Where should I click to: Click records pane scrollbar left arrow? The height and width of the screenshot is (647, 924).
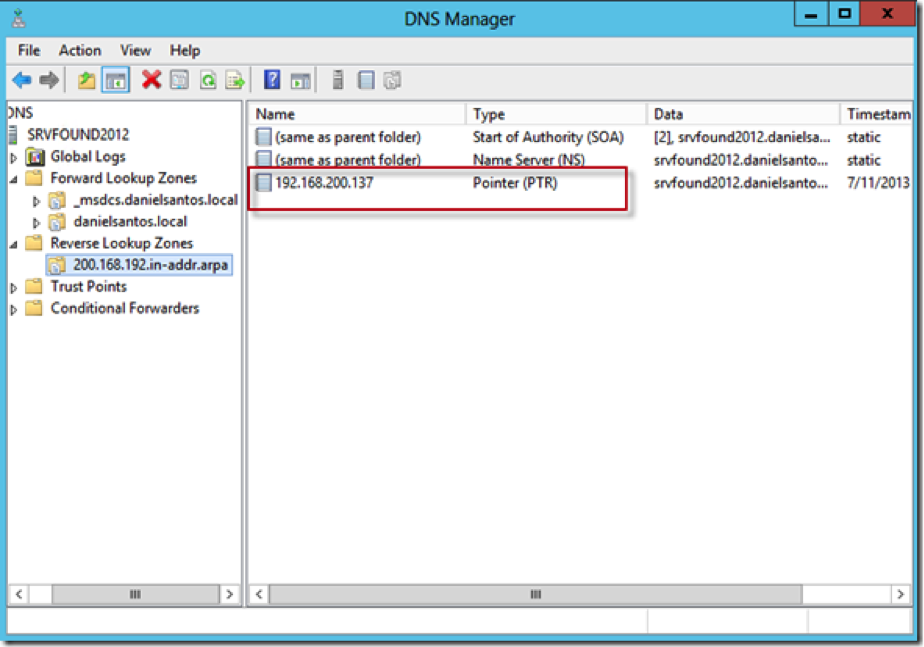[259, 594]
